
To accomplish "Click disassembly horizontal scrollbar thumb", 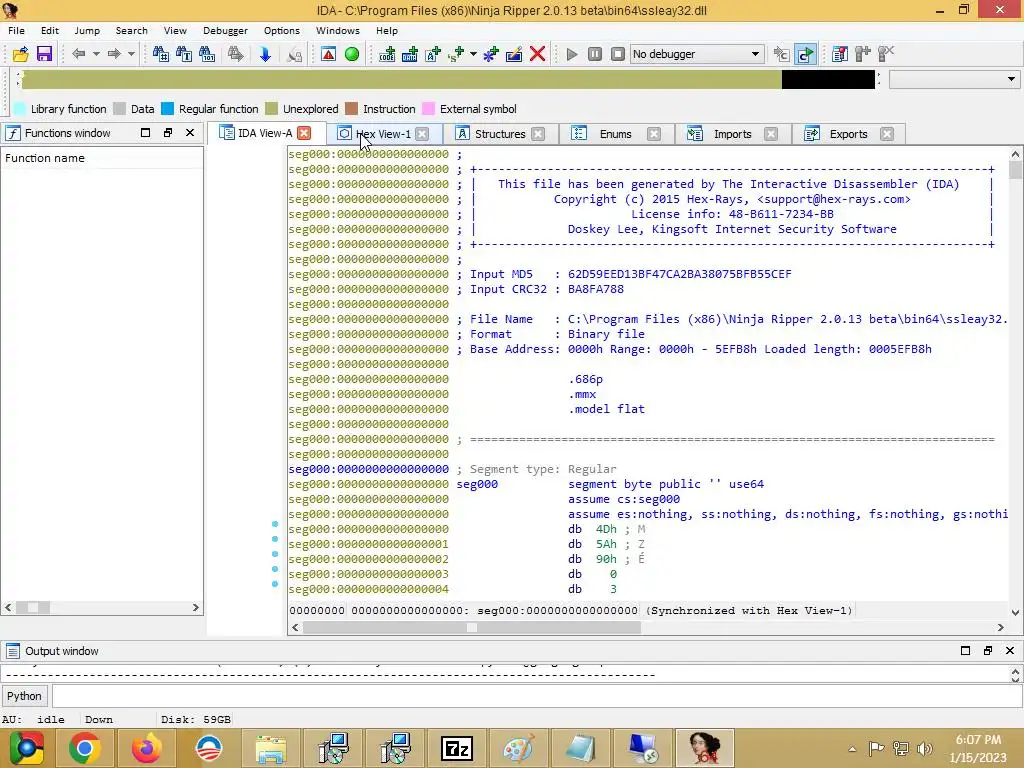I will 472,628.
